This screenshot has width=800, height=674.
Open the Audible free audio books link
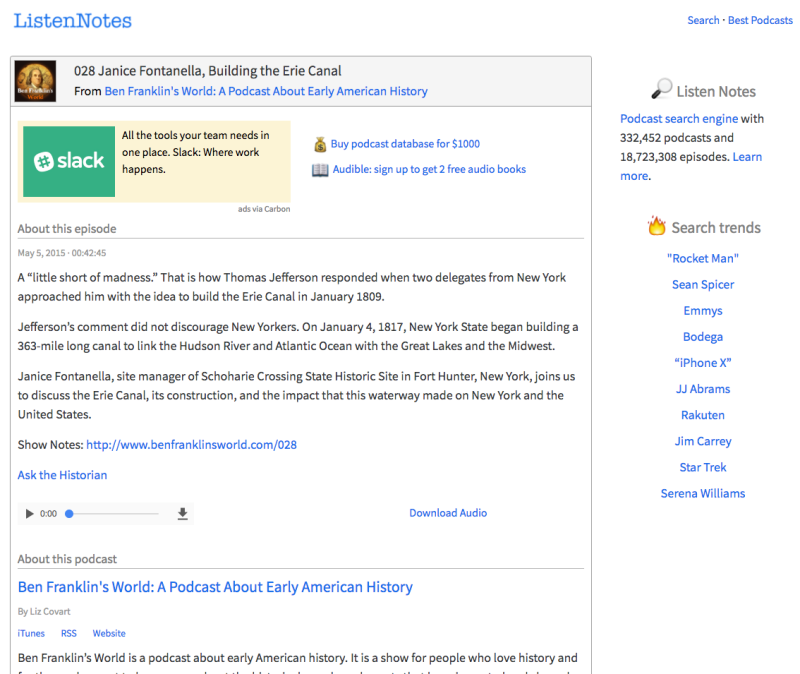click(429, 169)
